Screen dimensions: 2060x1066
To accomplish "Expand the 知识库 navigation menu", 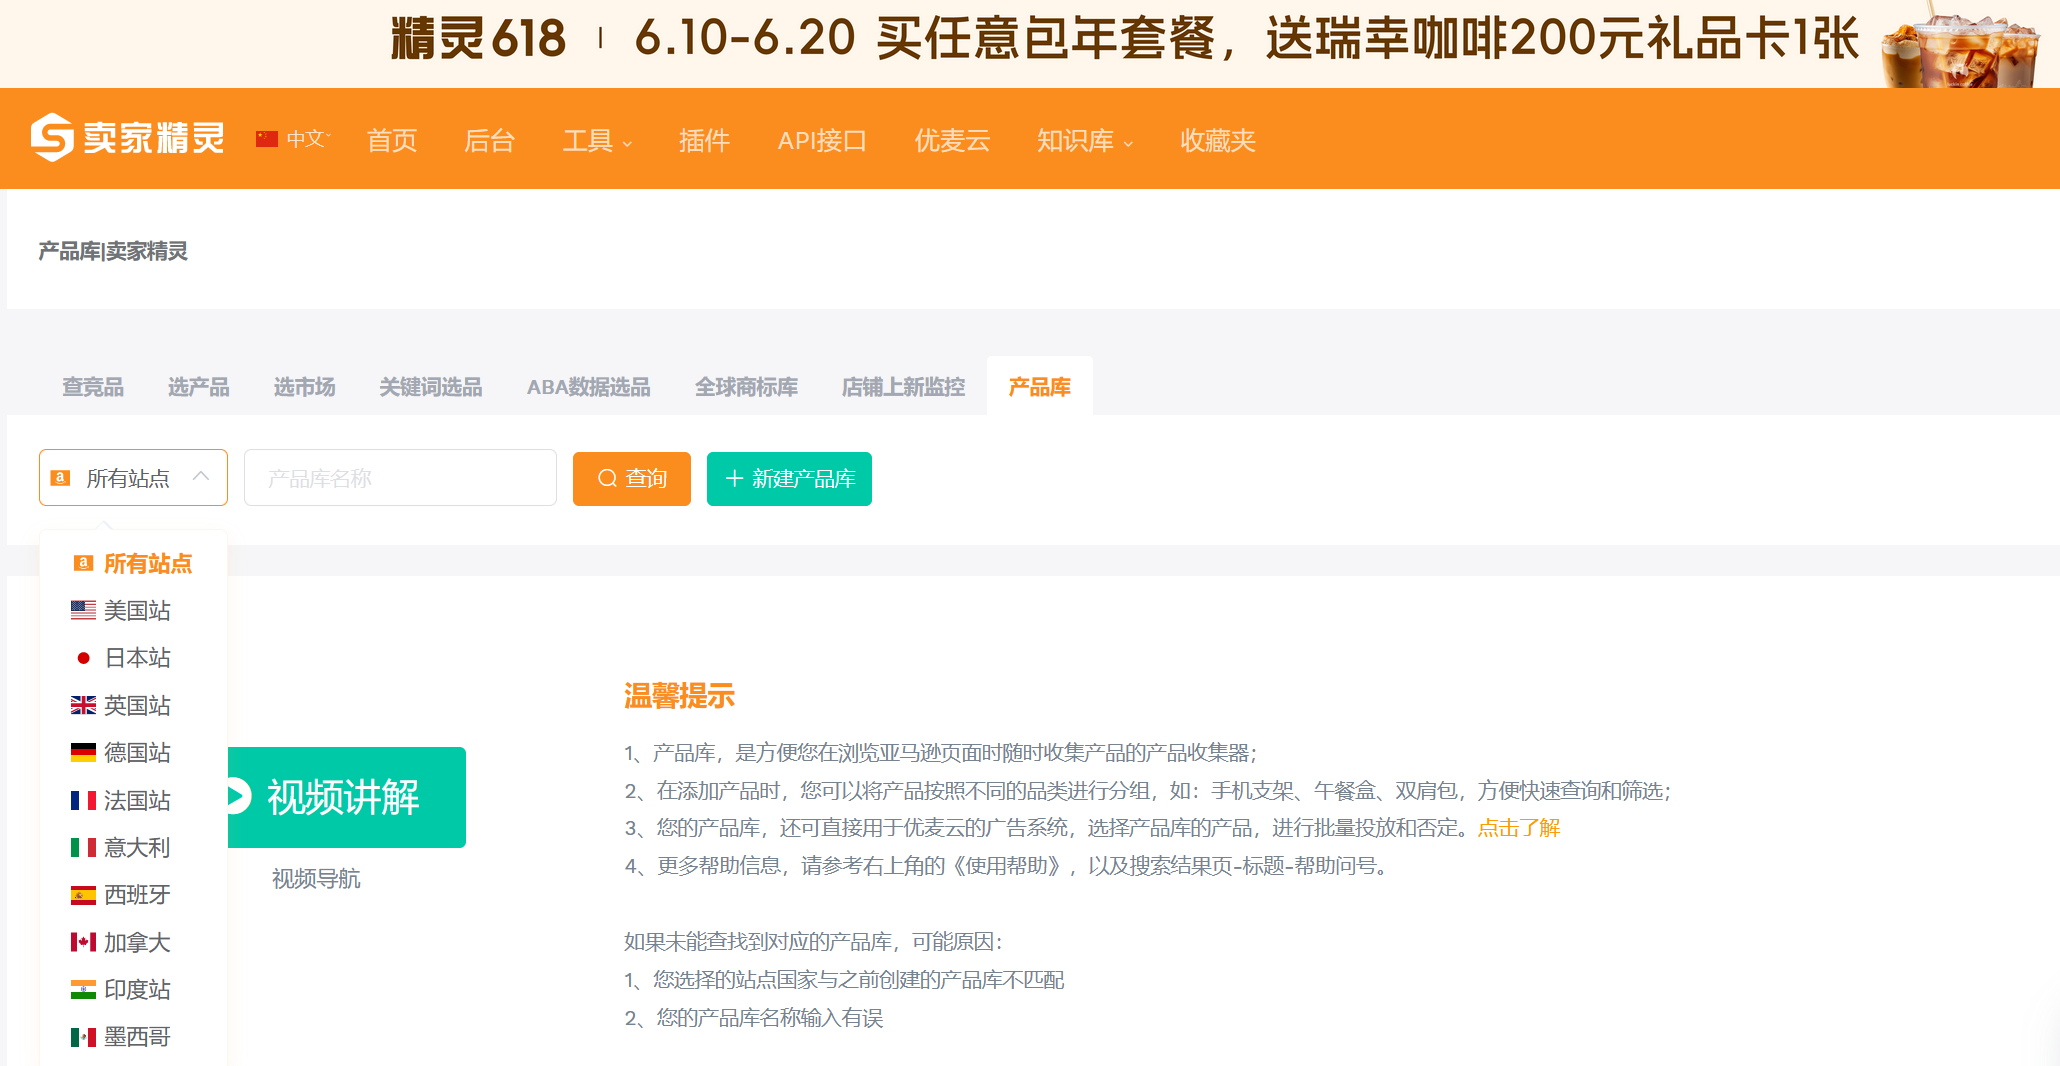I will 1084,141.
